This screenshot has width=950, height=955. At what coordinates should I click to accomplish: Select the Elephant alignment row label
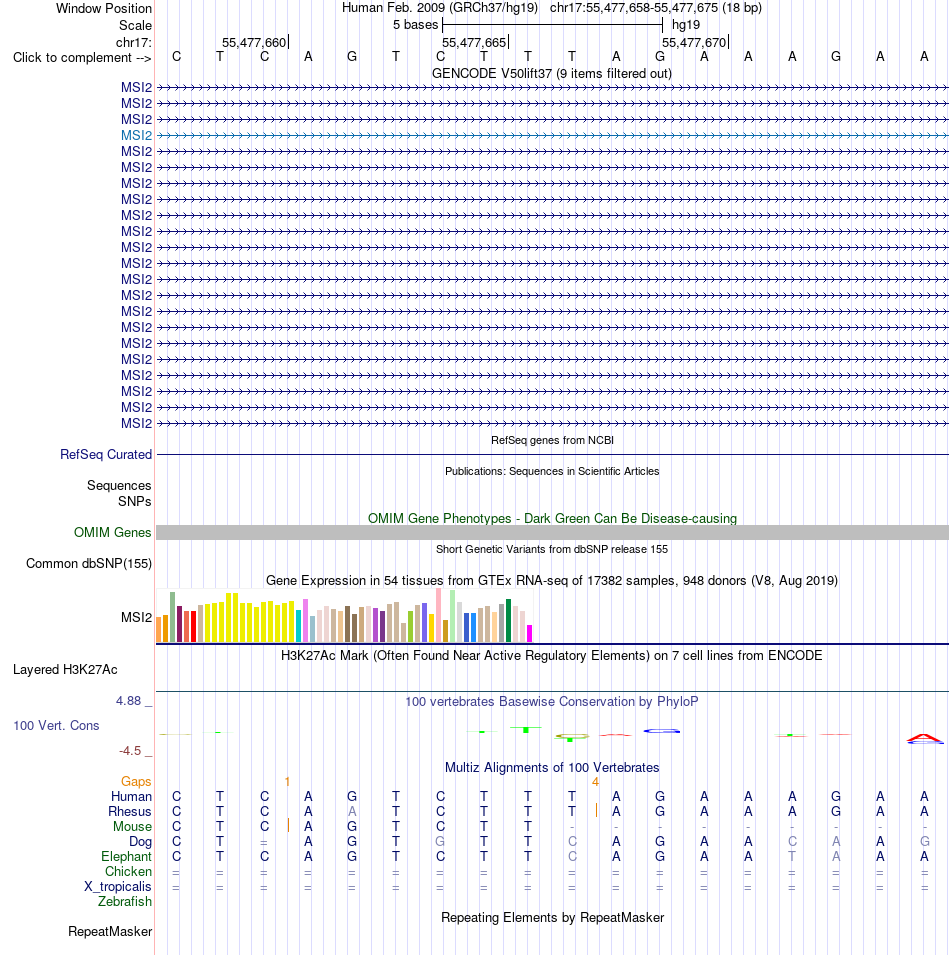pos(126,856)
